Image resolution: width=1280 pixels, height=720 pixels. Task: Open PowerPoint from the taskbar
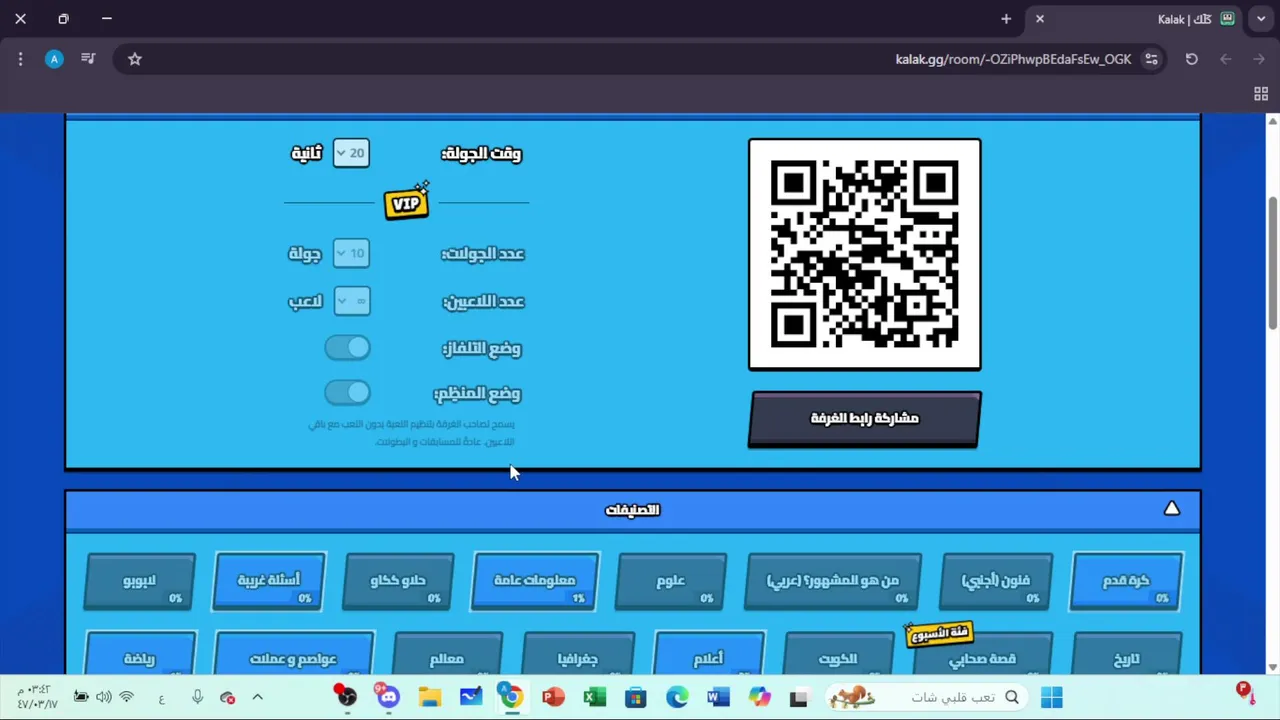[x=553, y=697]
